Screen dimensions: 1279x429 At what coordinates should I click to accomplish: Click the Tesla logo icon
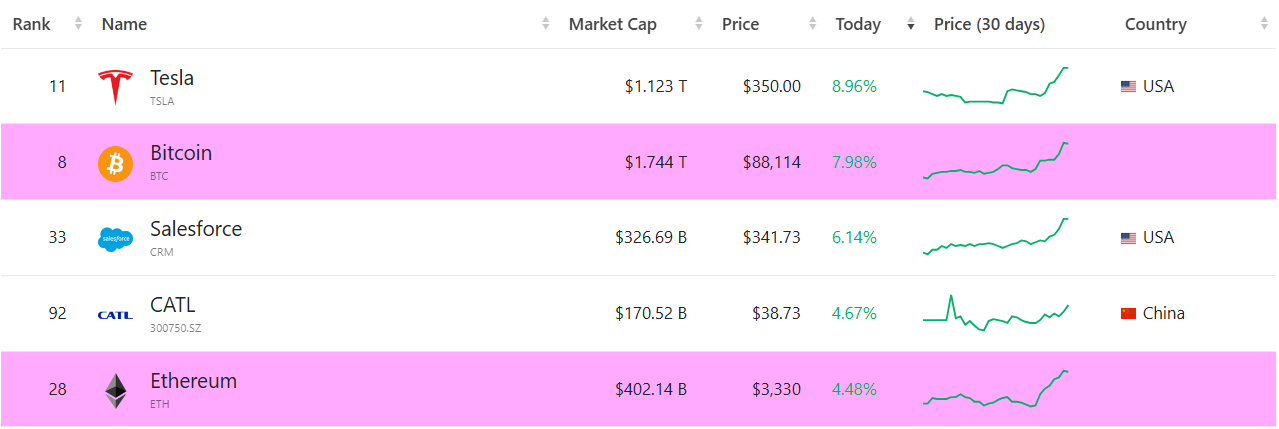[115, 87]
